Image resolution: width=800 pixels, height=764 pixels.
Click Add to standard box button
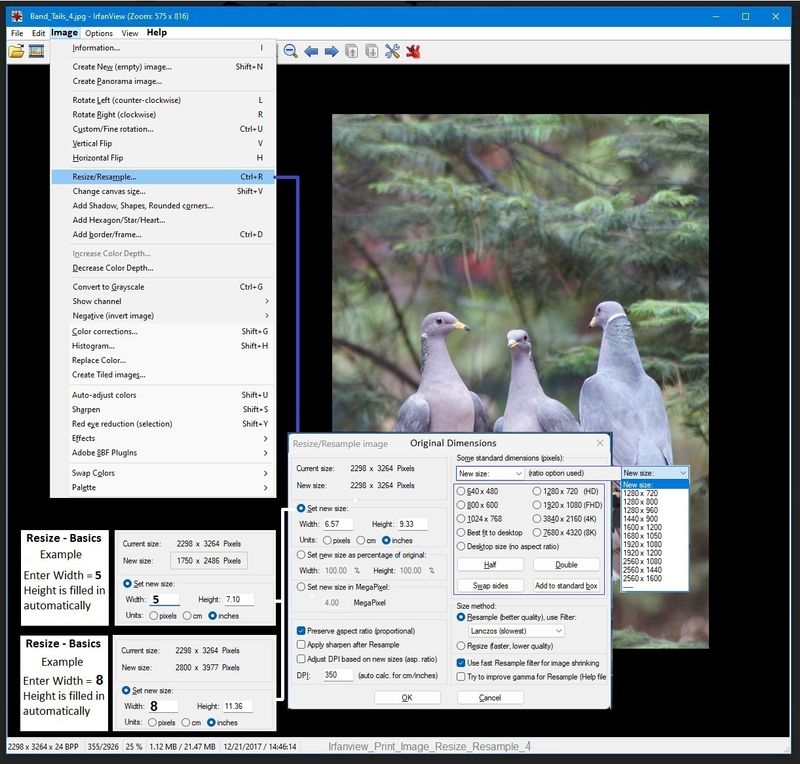tap(566, 585)
